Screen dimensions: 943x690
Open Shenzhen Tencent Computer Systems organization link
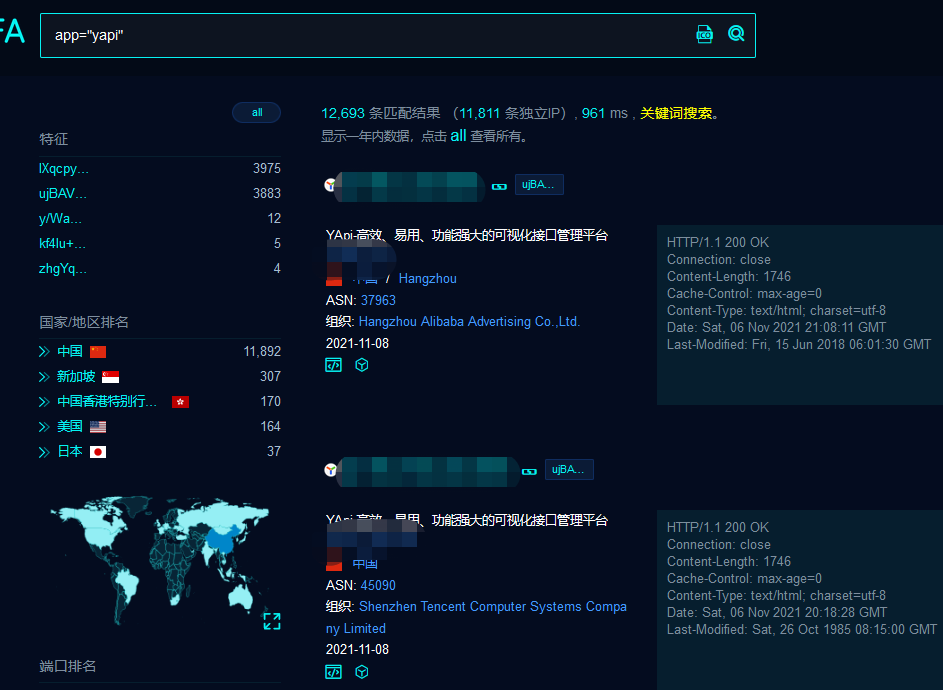476,617
